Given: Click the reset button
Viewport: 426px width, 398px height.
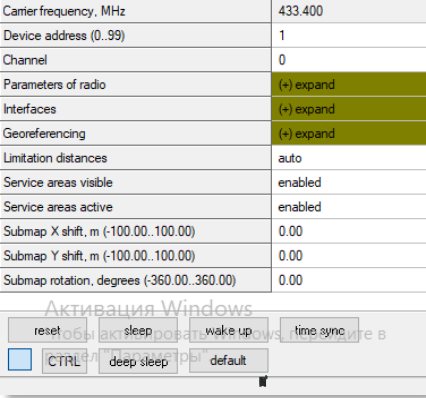Looking at the screenshot, I should pyautogui.click(x=47, y=330).
